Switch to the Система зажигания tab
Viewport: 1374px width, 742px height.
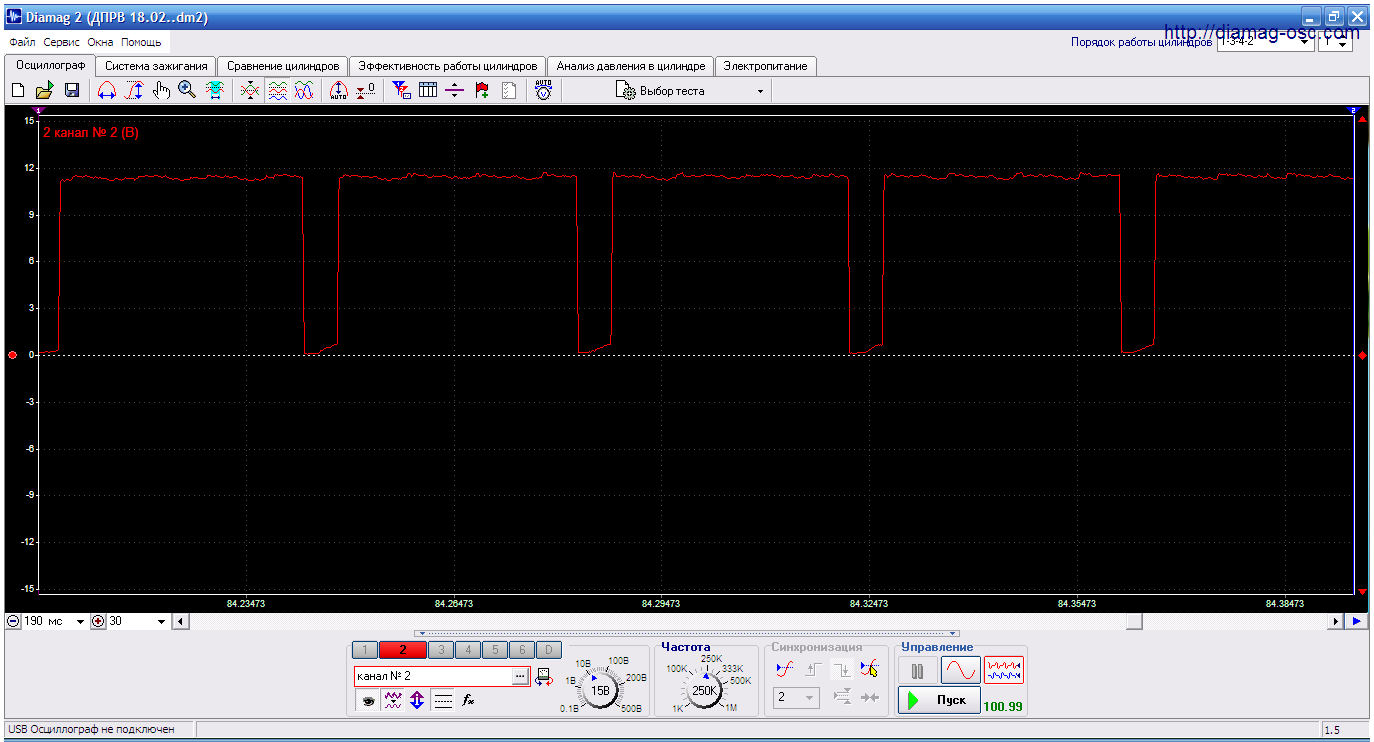(156, 66)
